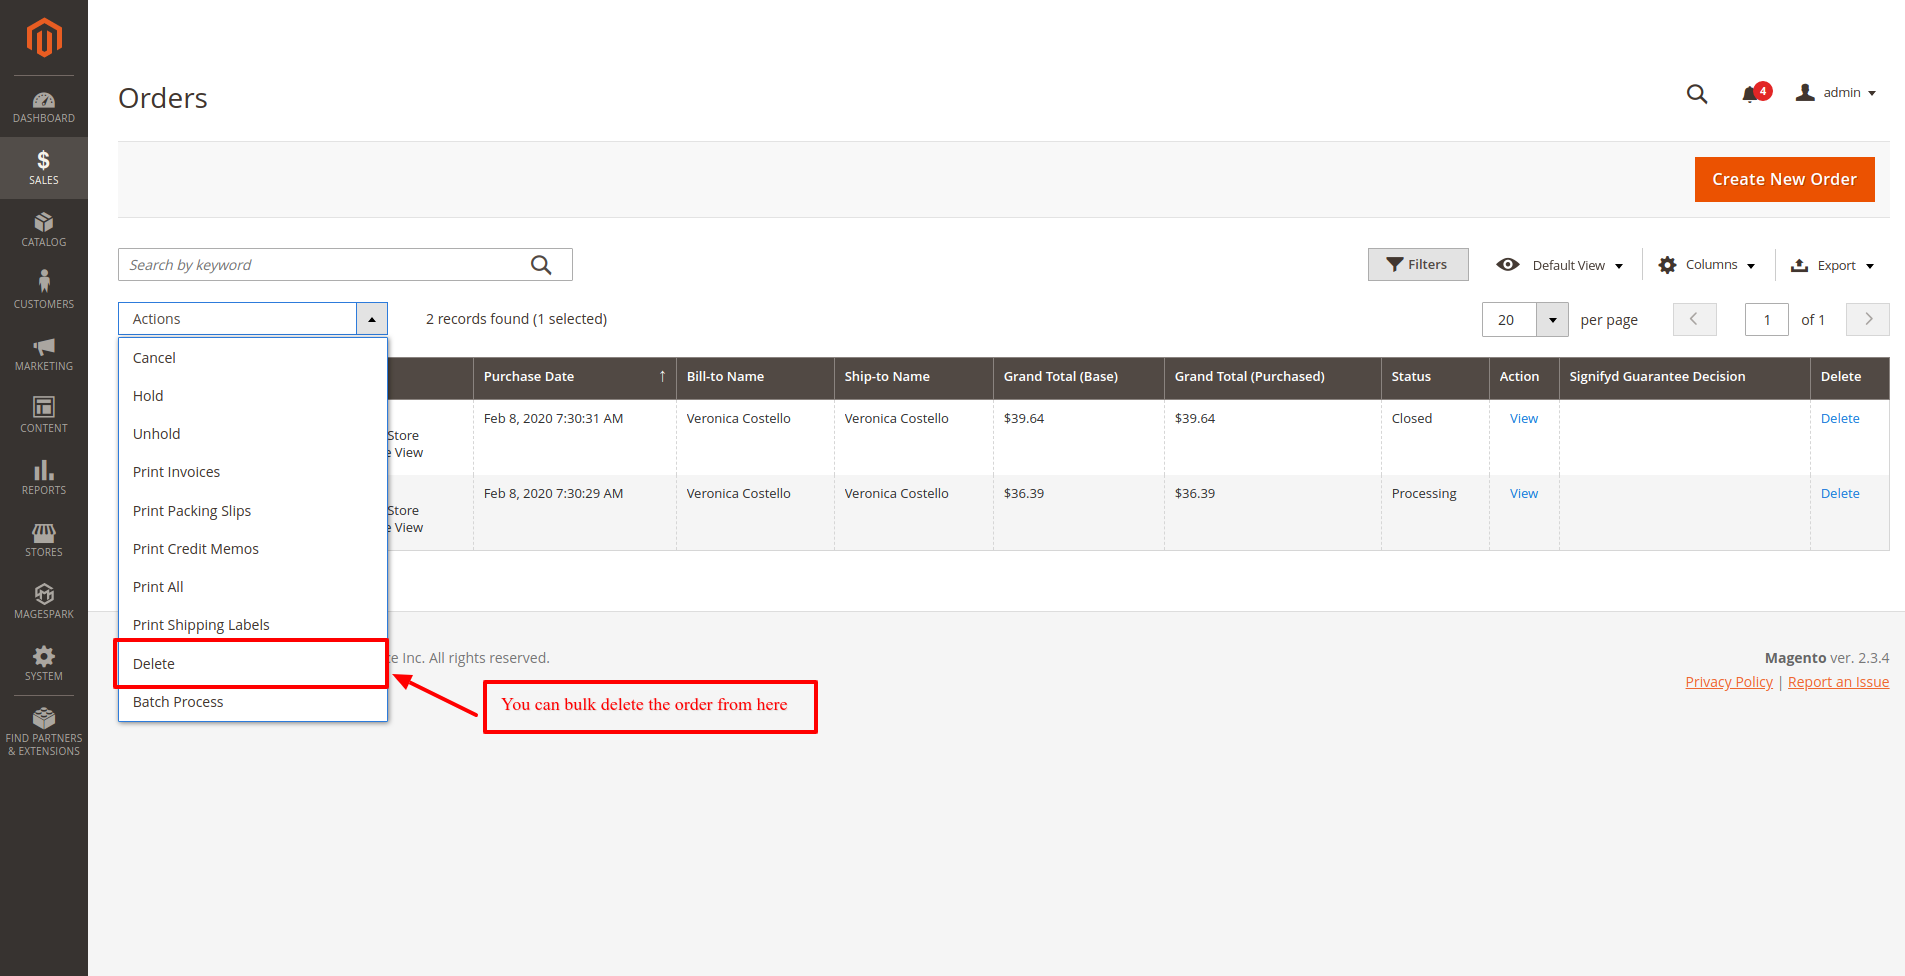Sort by Signifyd Guarantee Decision header
The height and width of the screenshot is (976, 1905).
(1685, 377)
